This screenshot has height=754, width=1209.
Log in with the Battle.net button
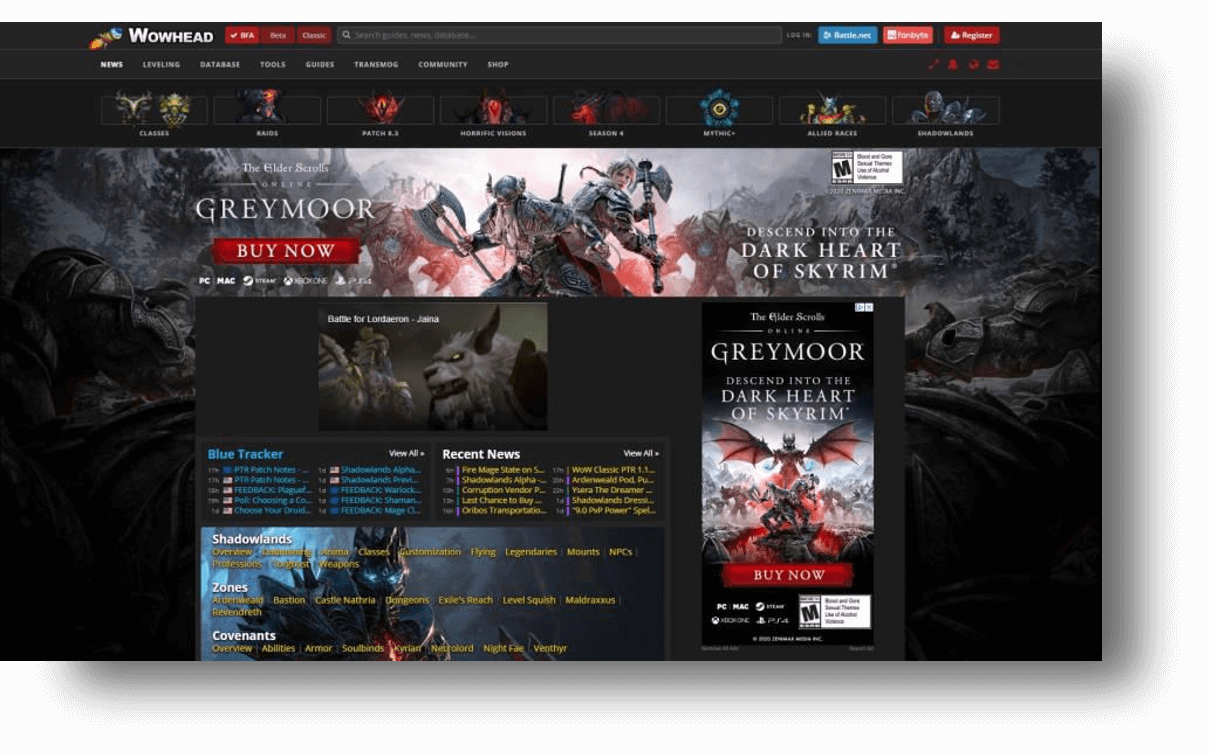click(x=848, y=35)
